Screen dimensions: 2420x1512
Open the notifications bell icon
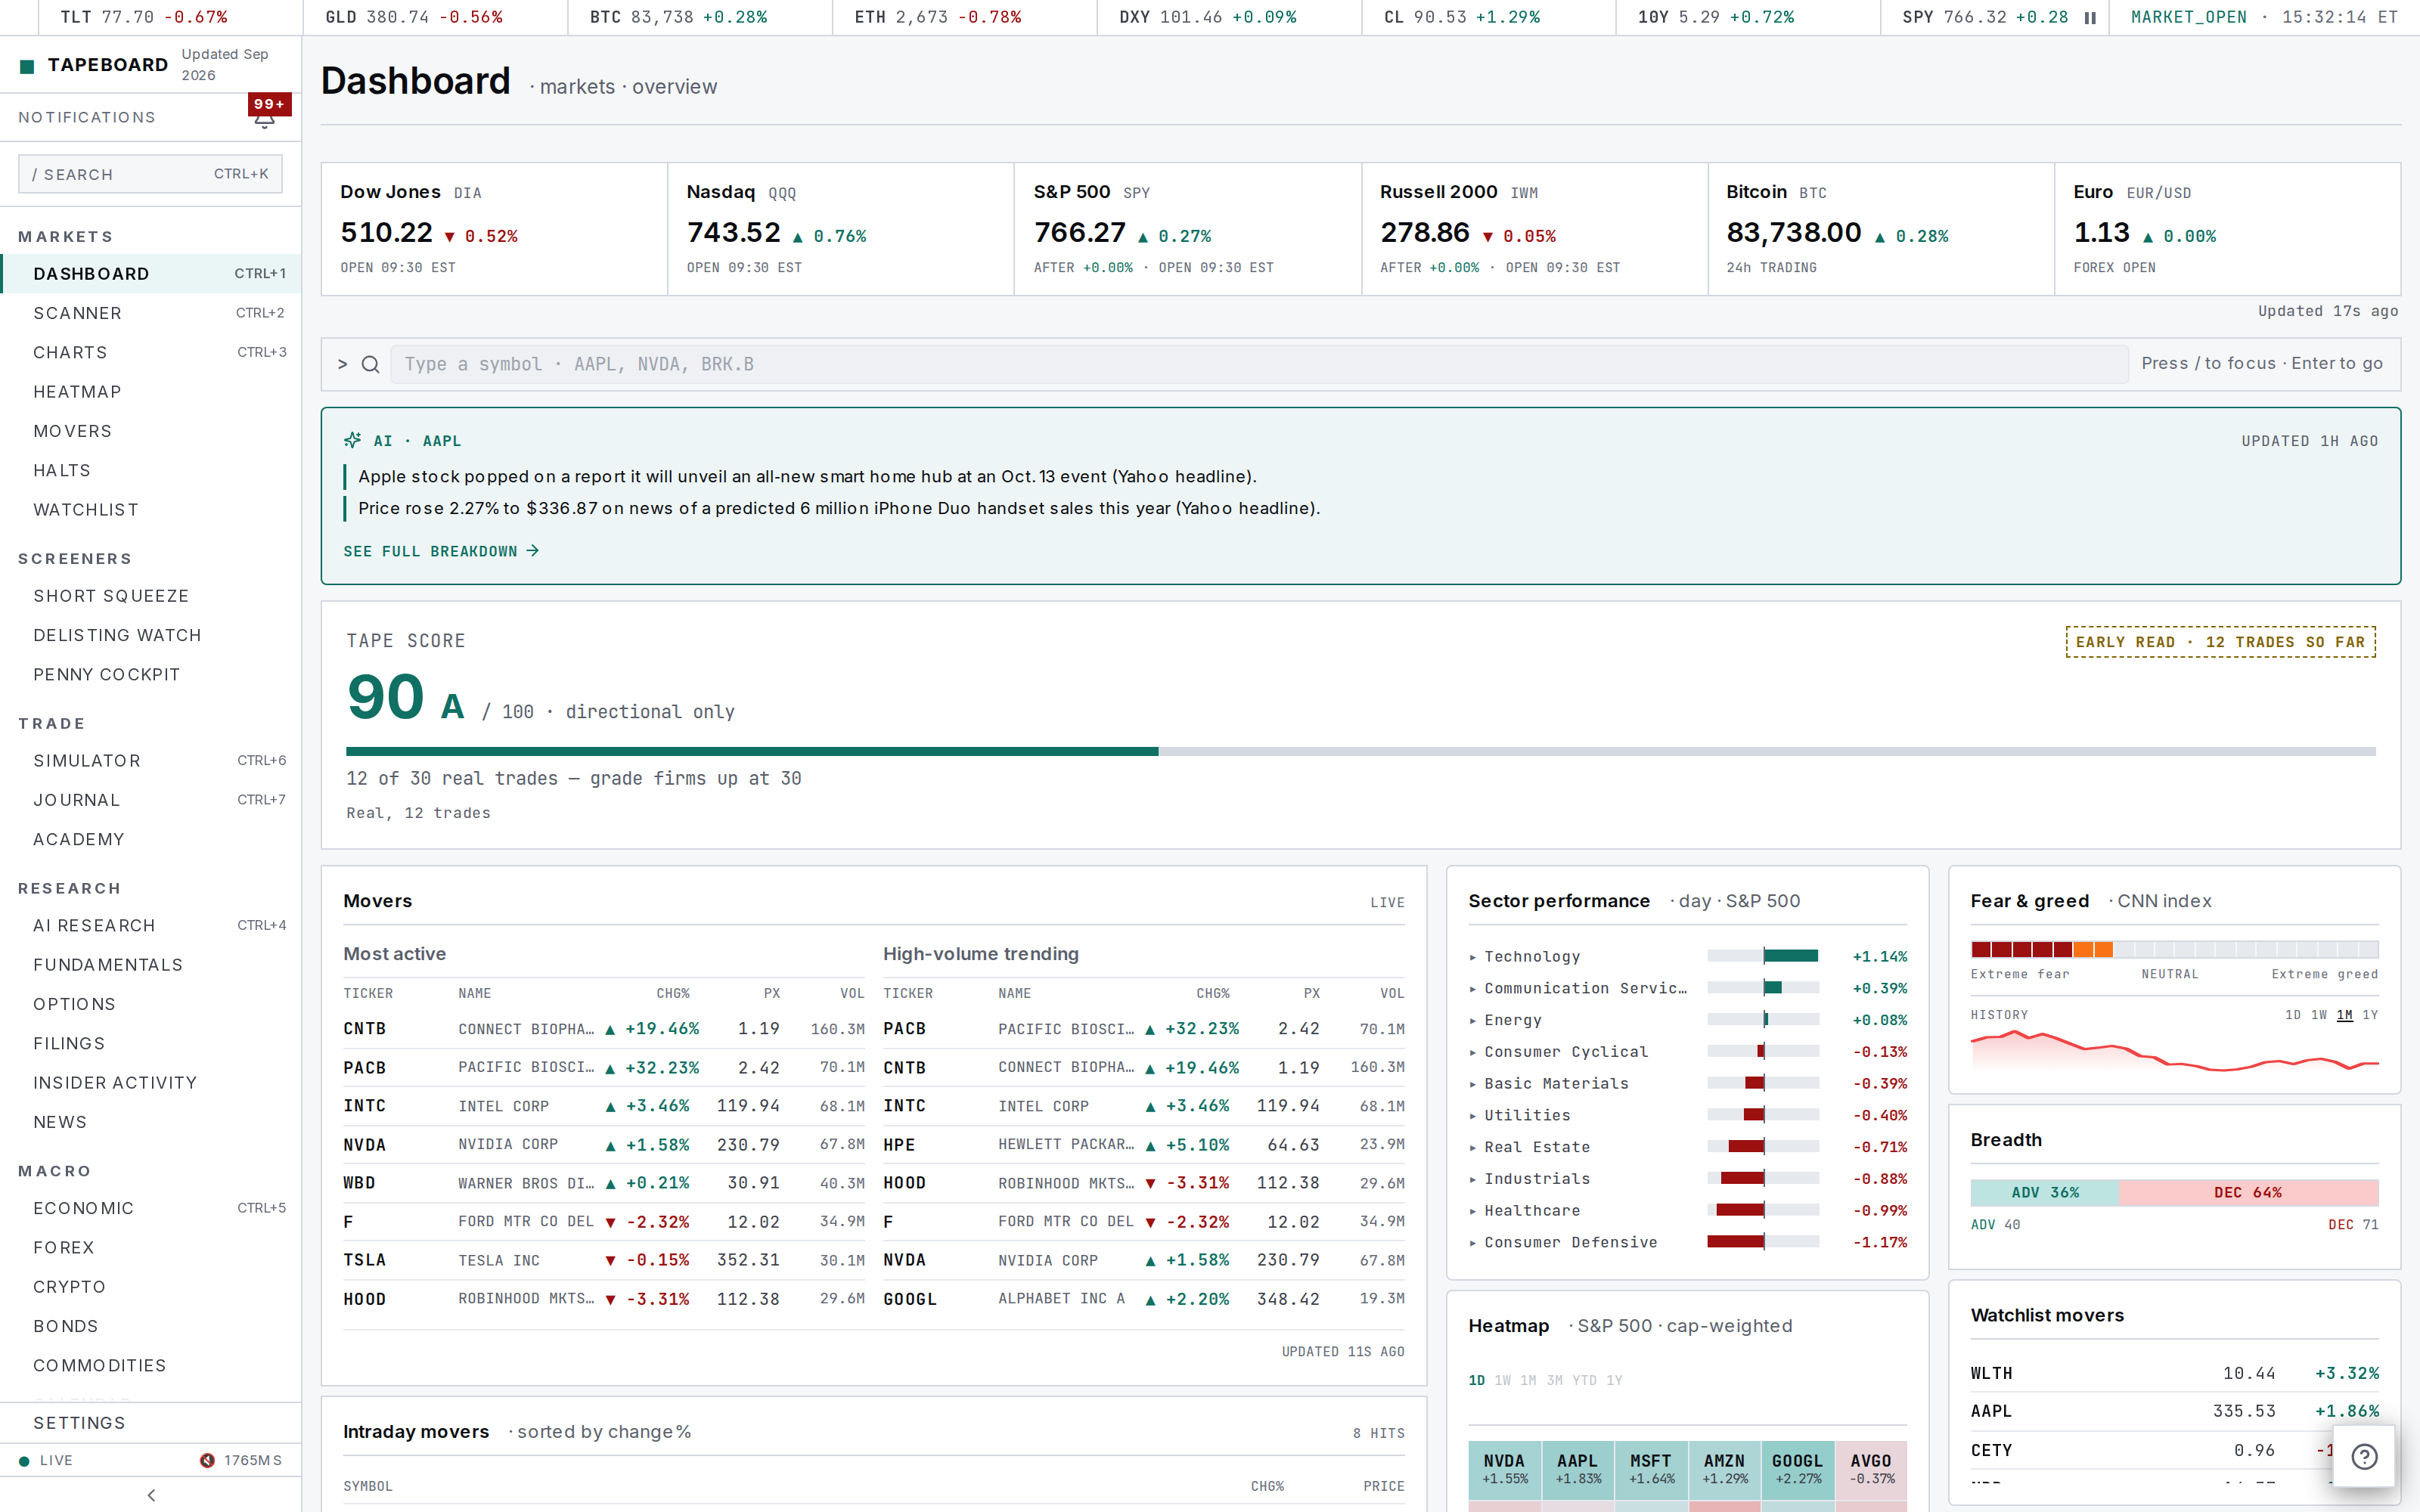pos(264,120)
